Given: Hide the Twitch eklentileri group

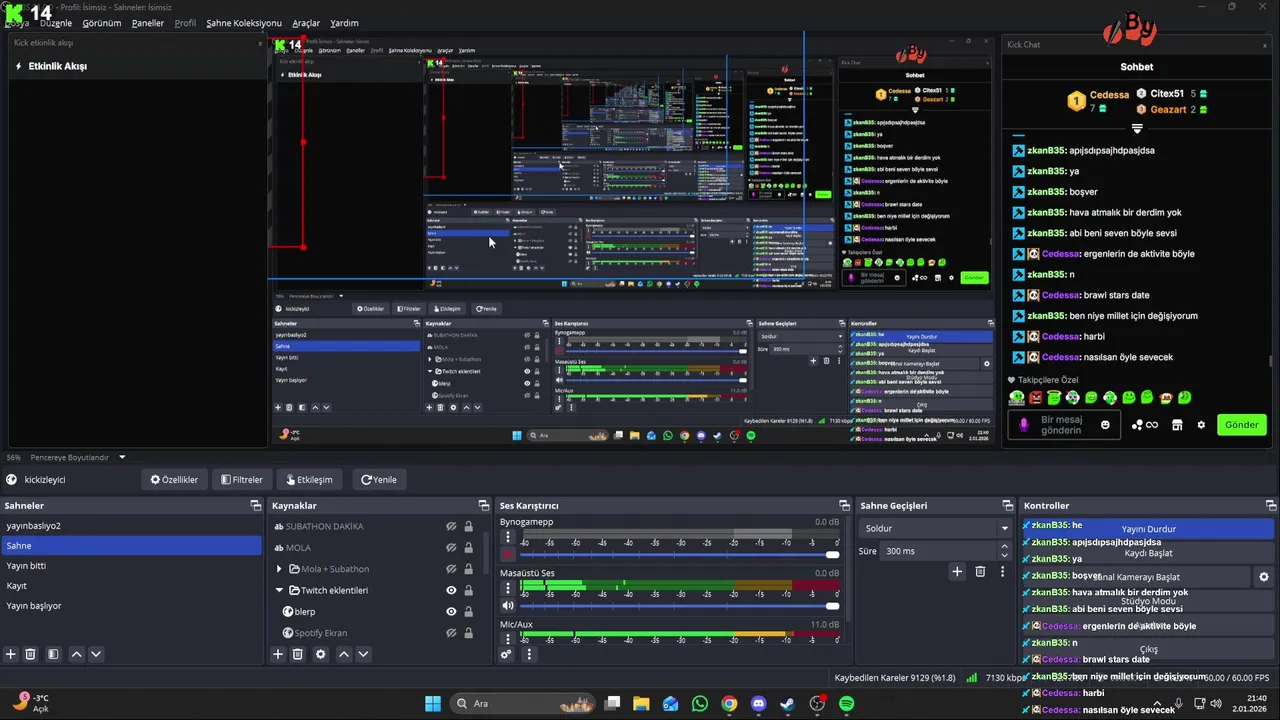Looking at the screenshot, I should [x=451, y=591].
